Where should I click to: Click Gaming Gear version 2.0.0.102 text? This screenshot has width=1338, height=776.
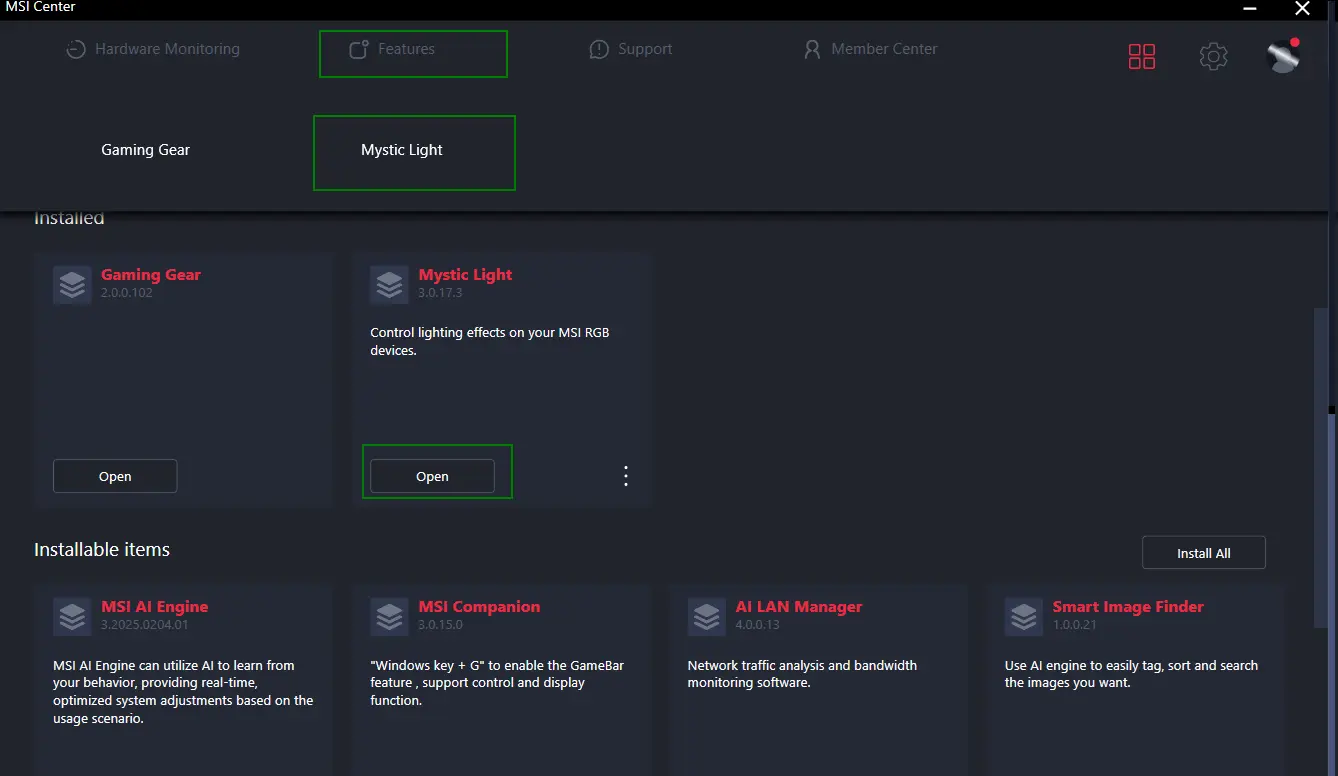coord(127,293)
